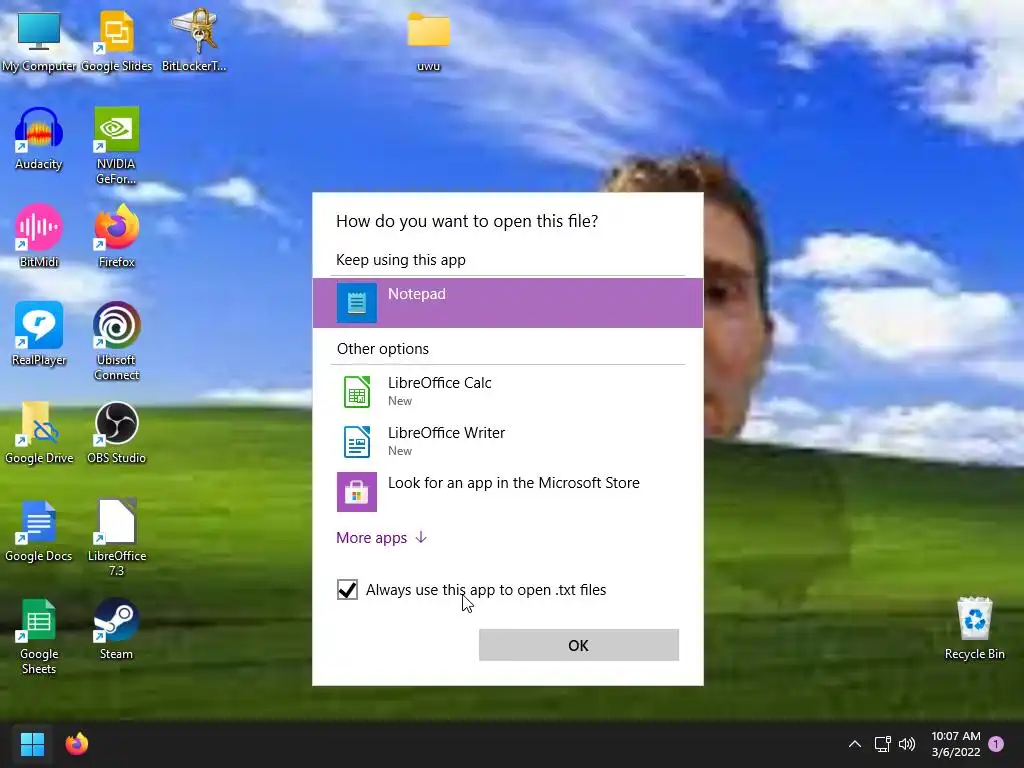1024x768 pixels.
Task: Open the network status tray icon
Action: [x=882, y=744]
